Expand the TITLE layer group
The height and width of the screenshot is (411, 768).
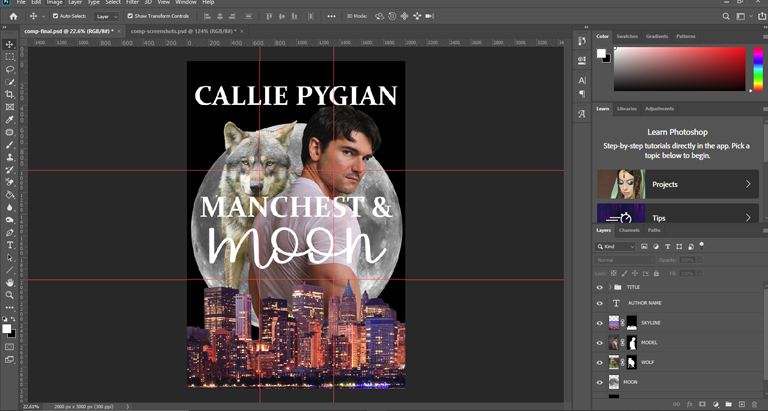click(x=610, y=287)
